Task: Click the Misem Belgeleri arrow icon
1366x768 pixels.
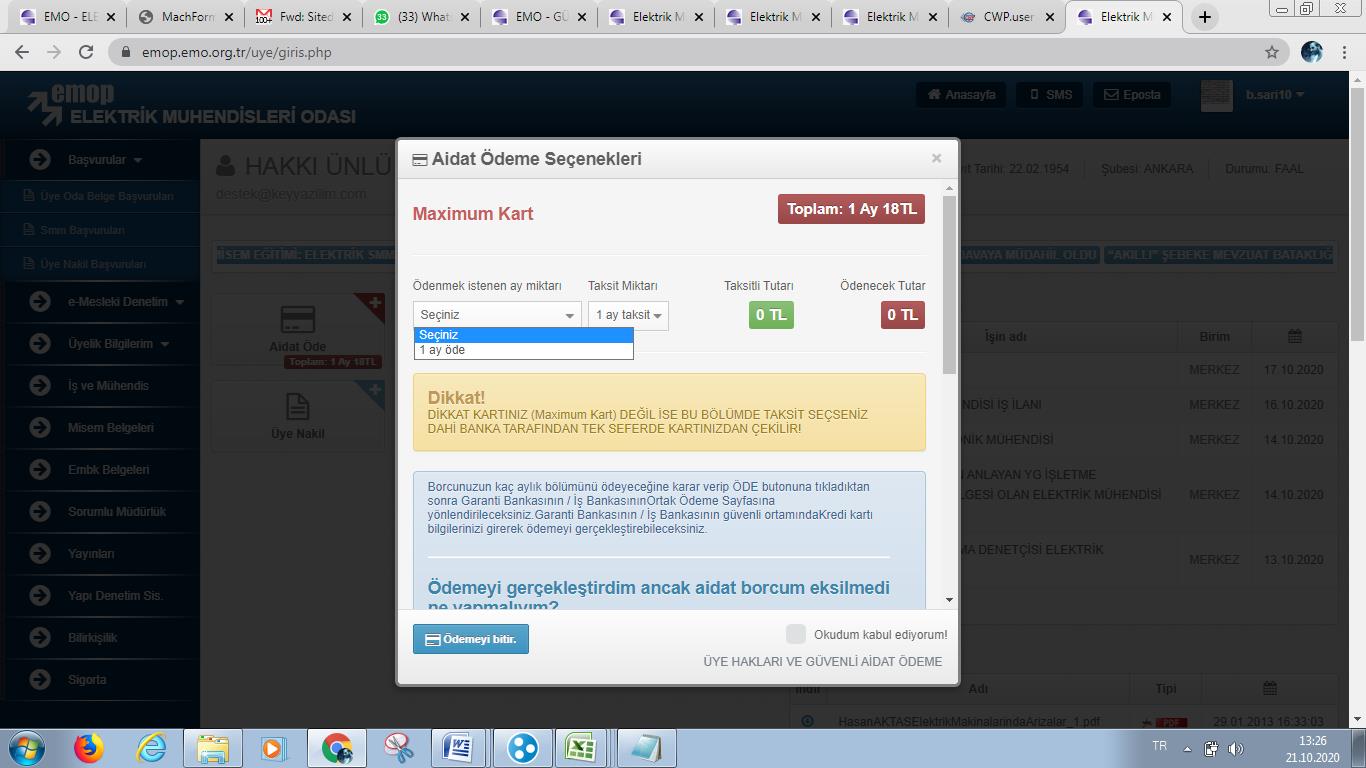Action: (40, 427)
